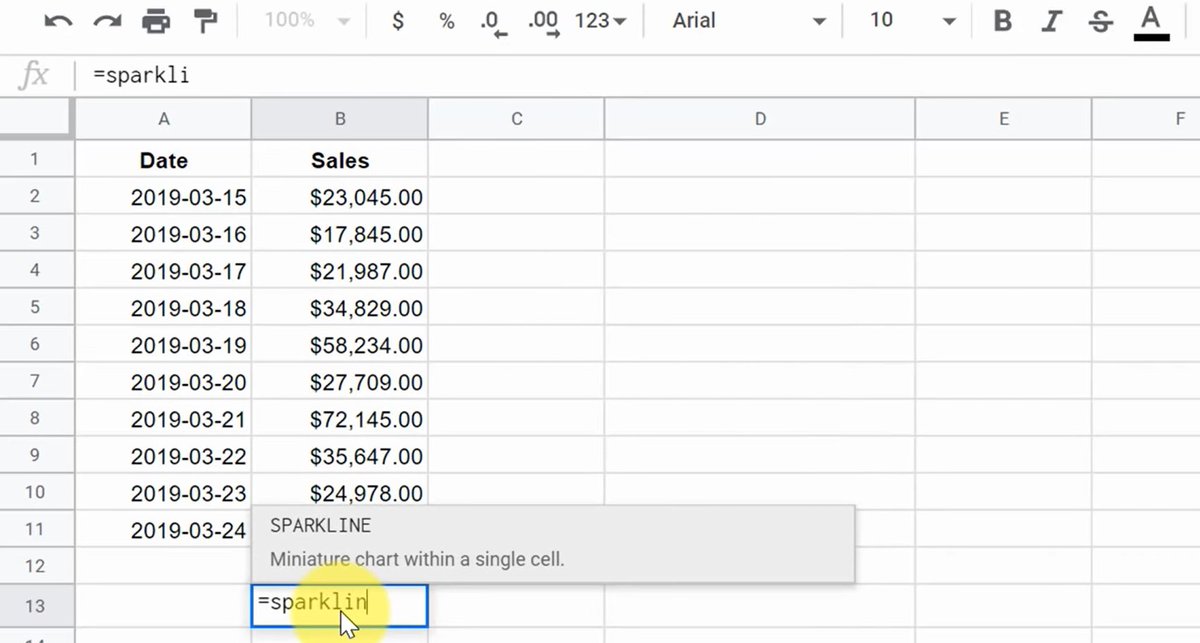This screenshot has width=1200, height=643.
Task: Toggle bold formatting
Action: 1003,21
